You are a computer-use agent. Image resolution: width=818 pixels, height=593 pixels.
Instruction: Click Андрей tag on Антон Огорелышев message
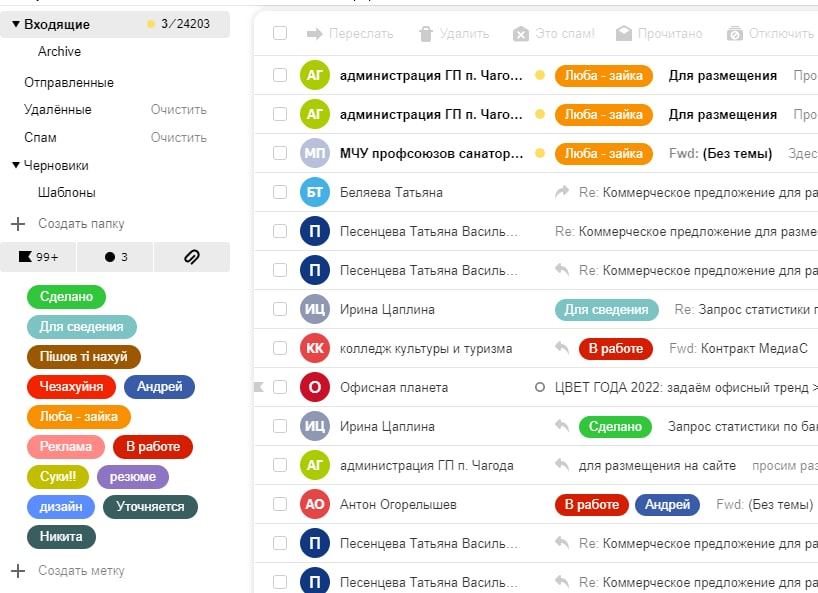(x=667, y=505)
